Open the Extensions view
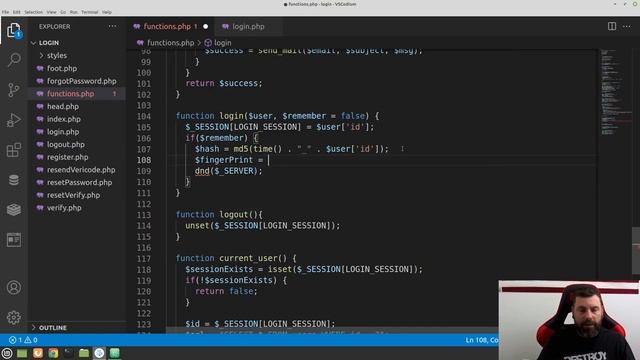640x360 pixels. click(13, 150)
